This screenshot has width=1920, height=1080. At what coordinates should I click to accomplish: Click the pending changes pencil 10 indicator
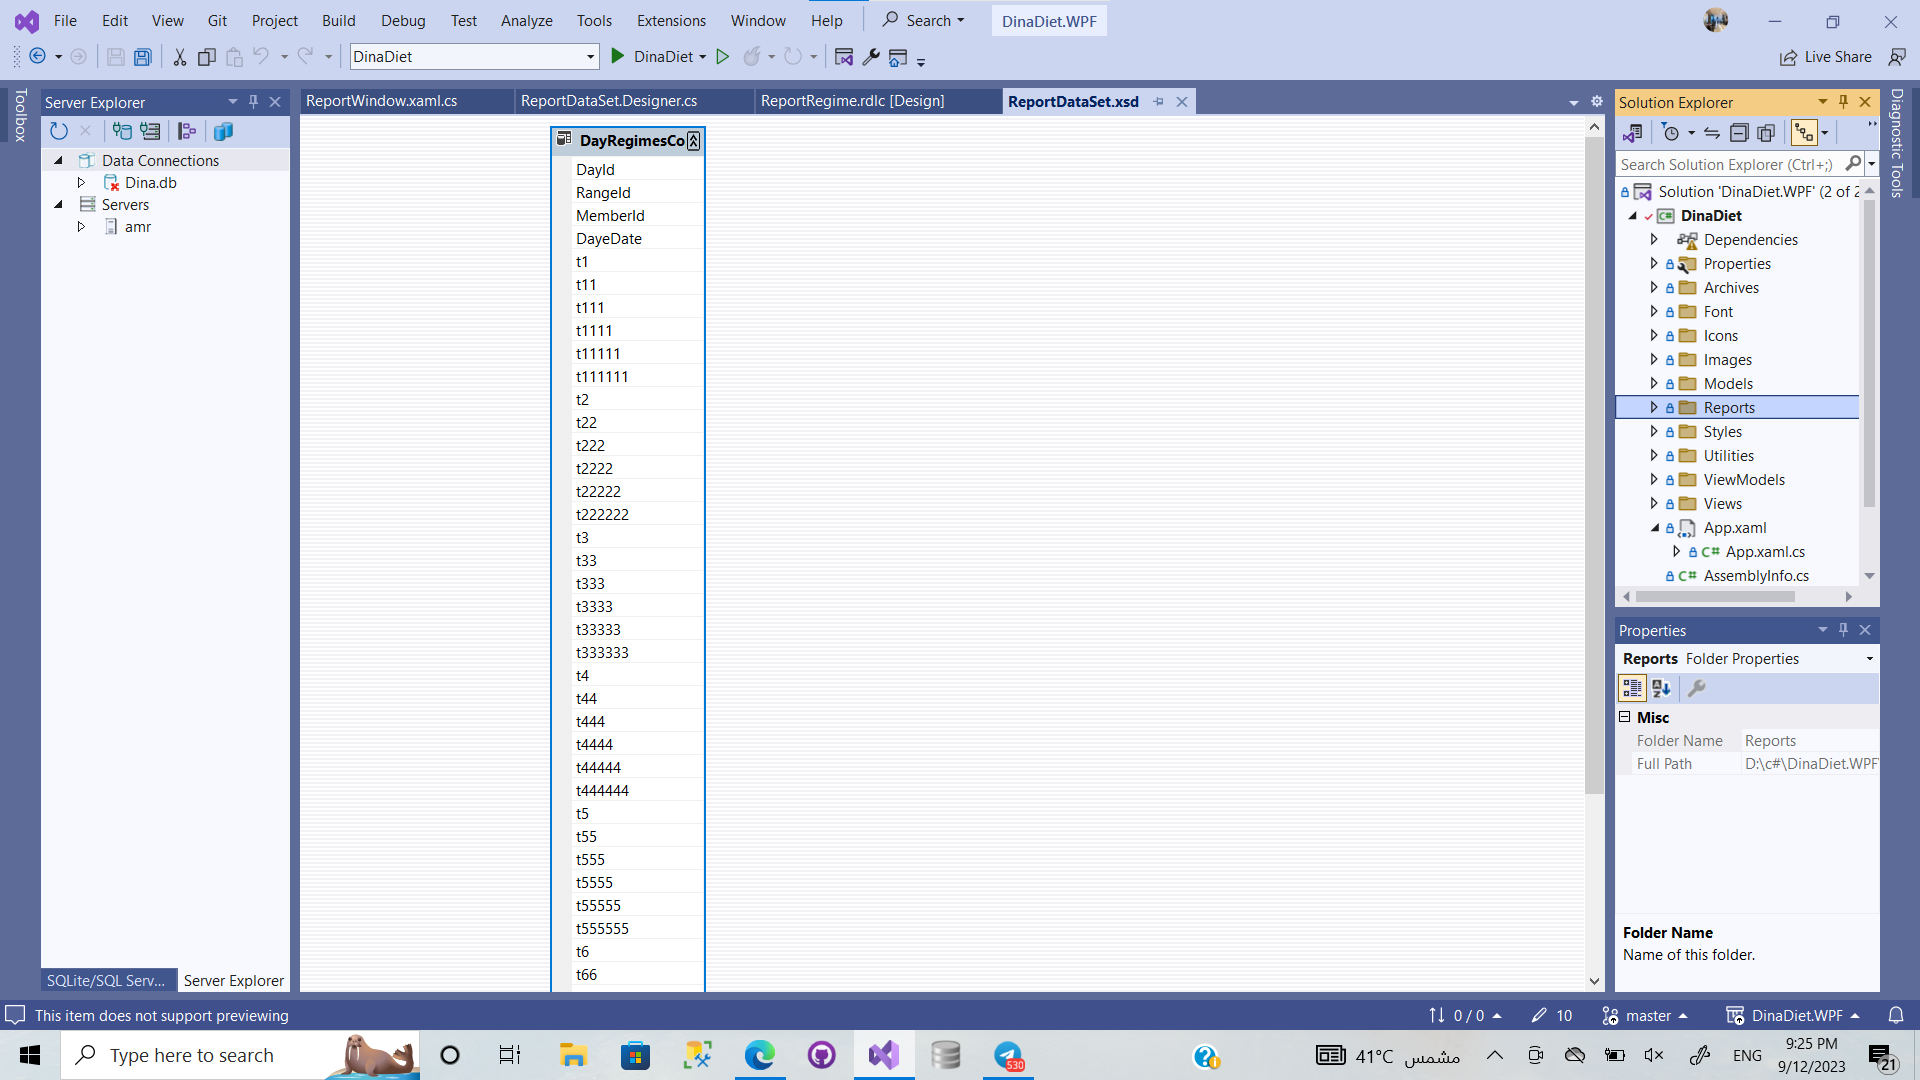(1552, 1016)
